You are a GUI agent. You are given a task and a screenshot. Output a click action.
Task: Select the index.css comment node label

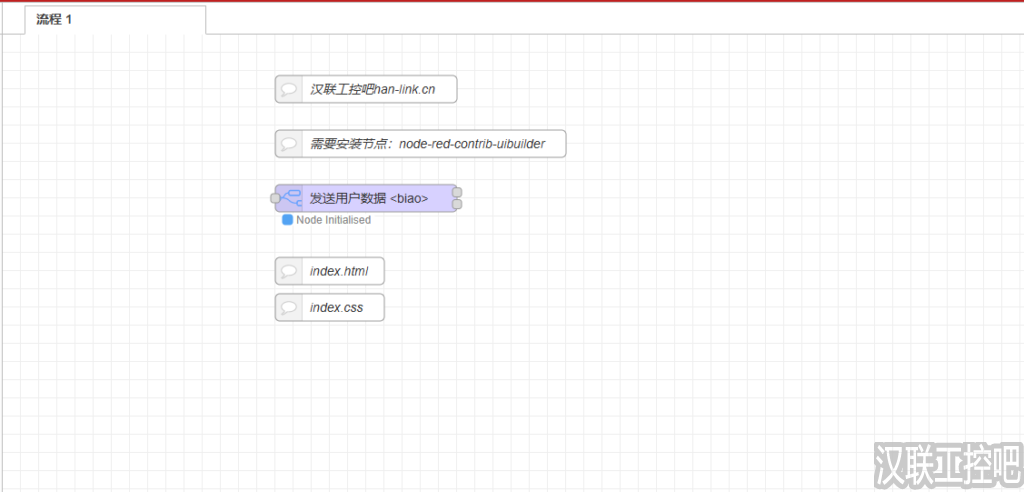[x=336, y=307]
